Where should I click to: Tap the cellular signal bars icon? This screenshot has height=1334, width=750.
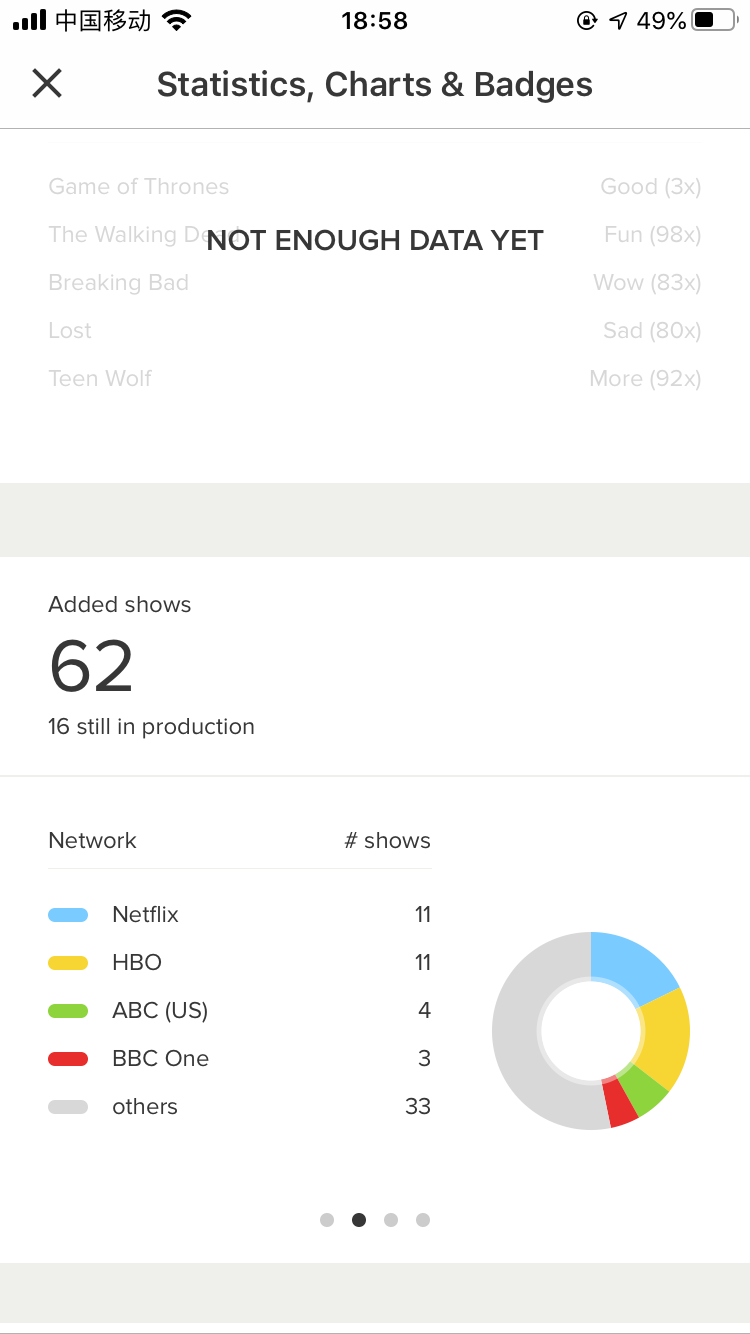click(30, 21)
